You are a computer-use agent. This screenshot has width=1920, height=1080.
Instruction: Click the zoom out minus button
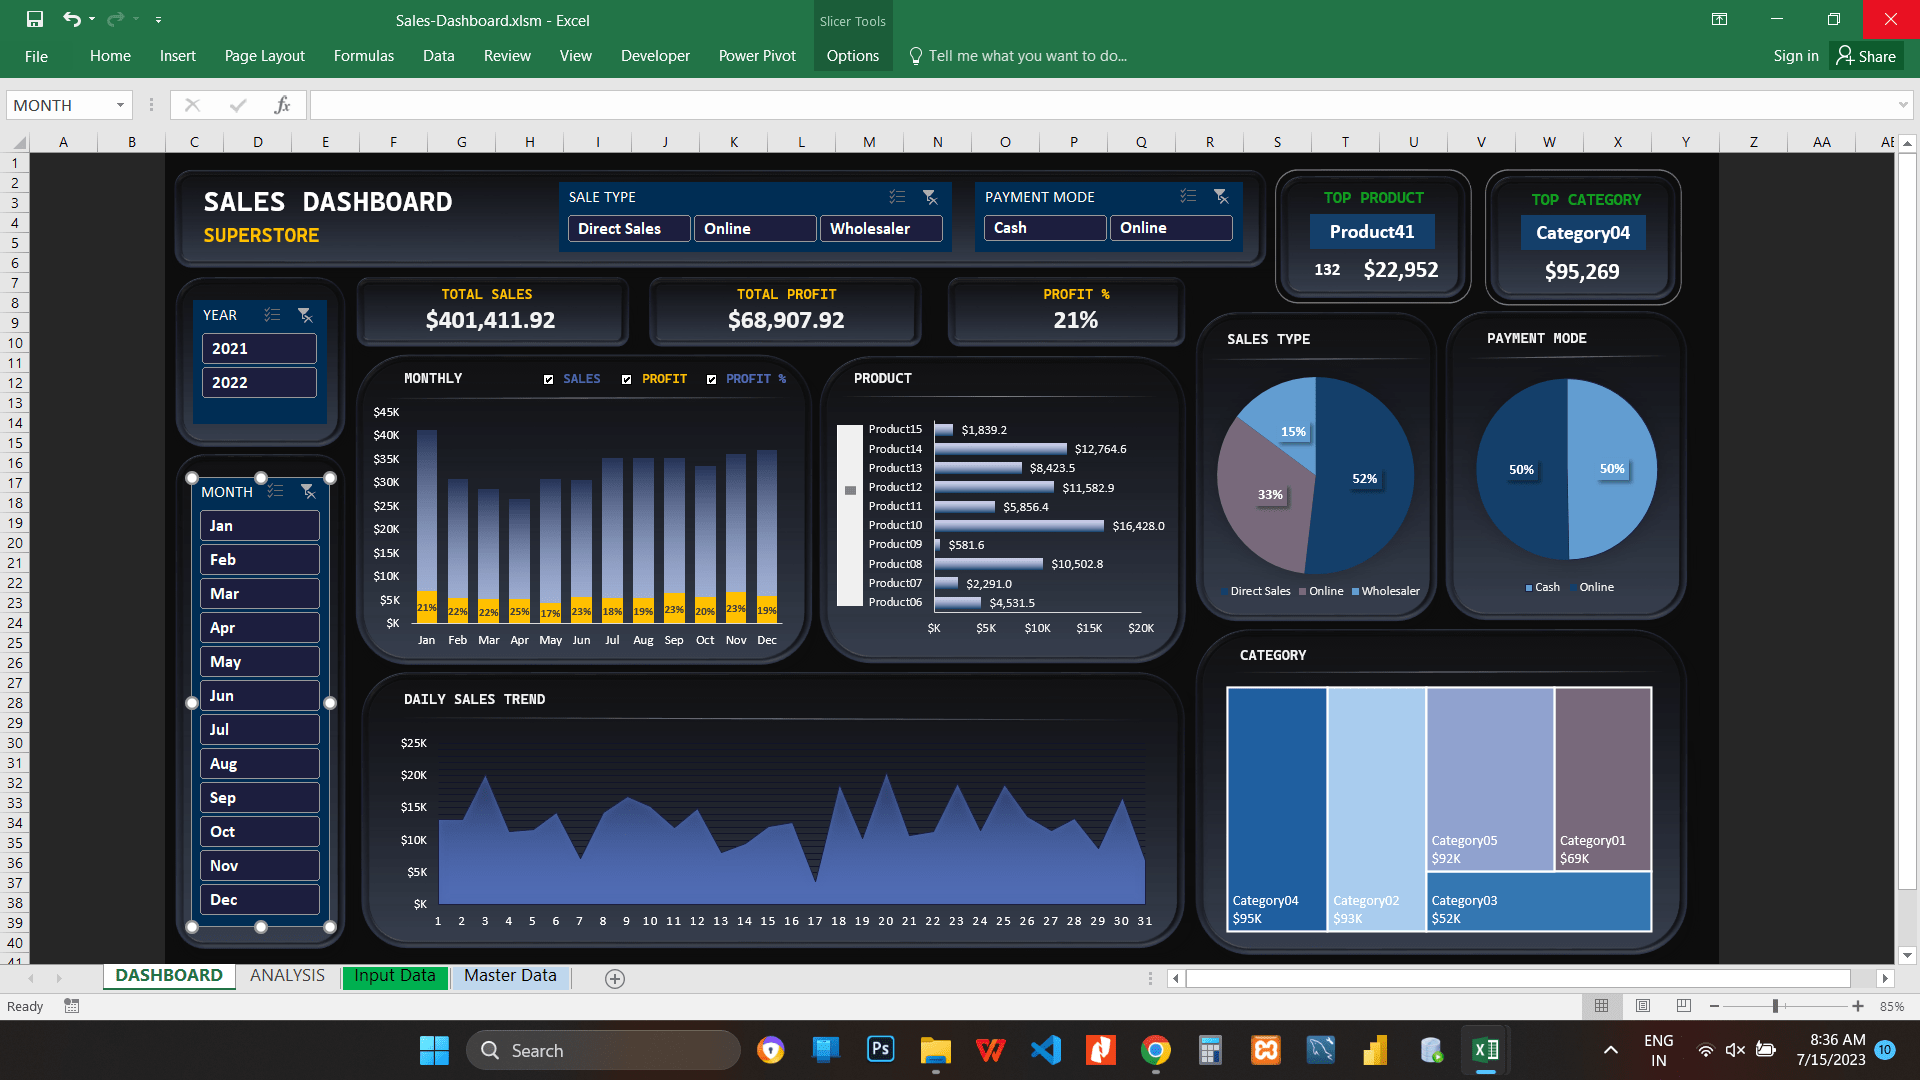pyautogui.click(x=1714, y=1006)
